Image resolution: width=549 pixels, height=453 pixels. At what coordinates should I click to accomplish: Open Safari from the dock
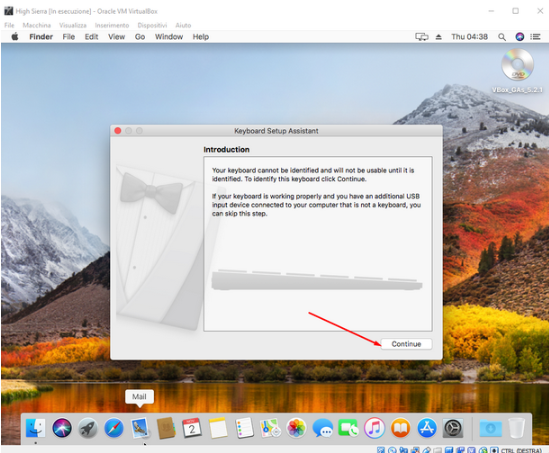(114, 428)
